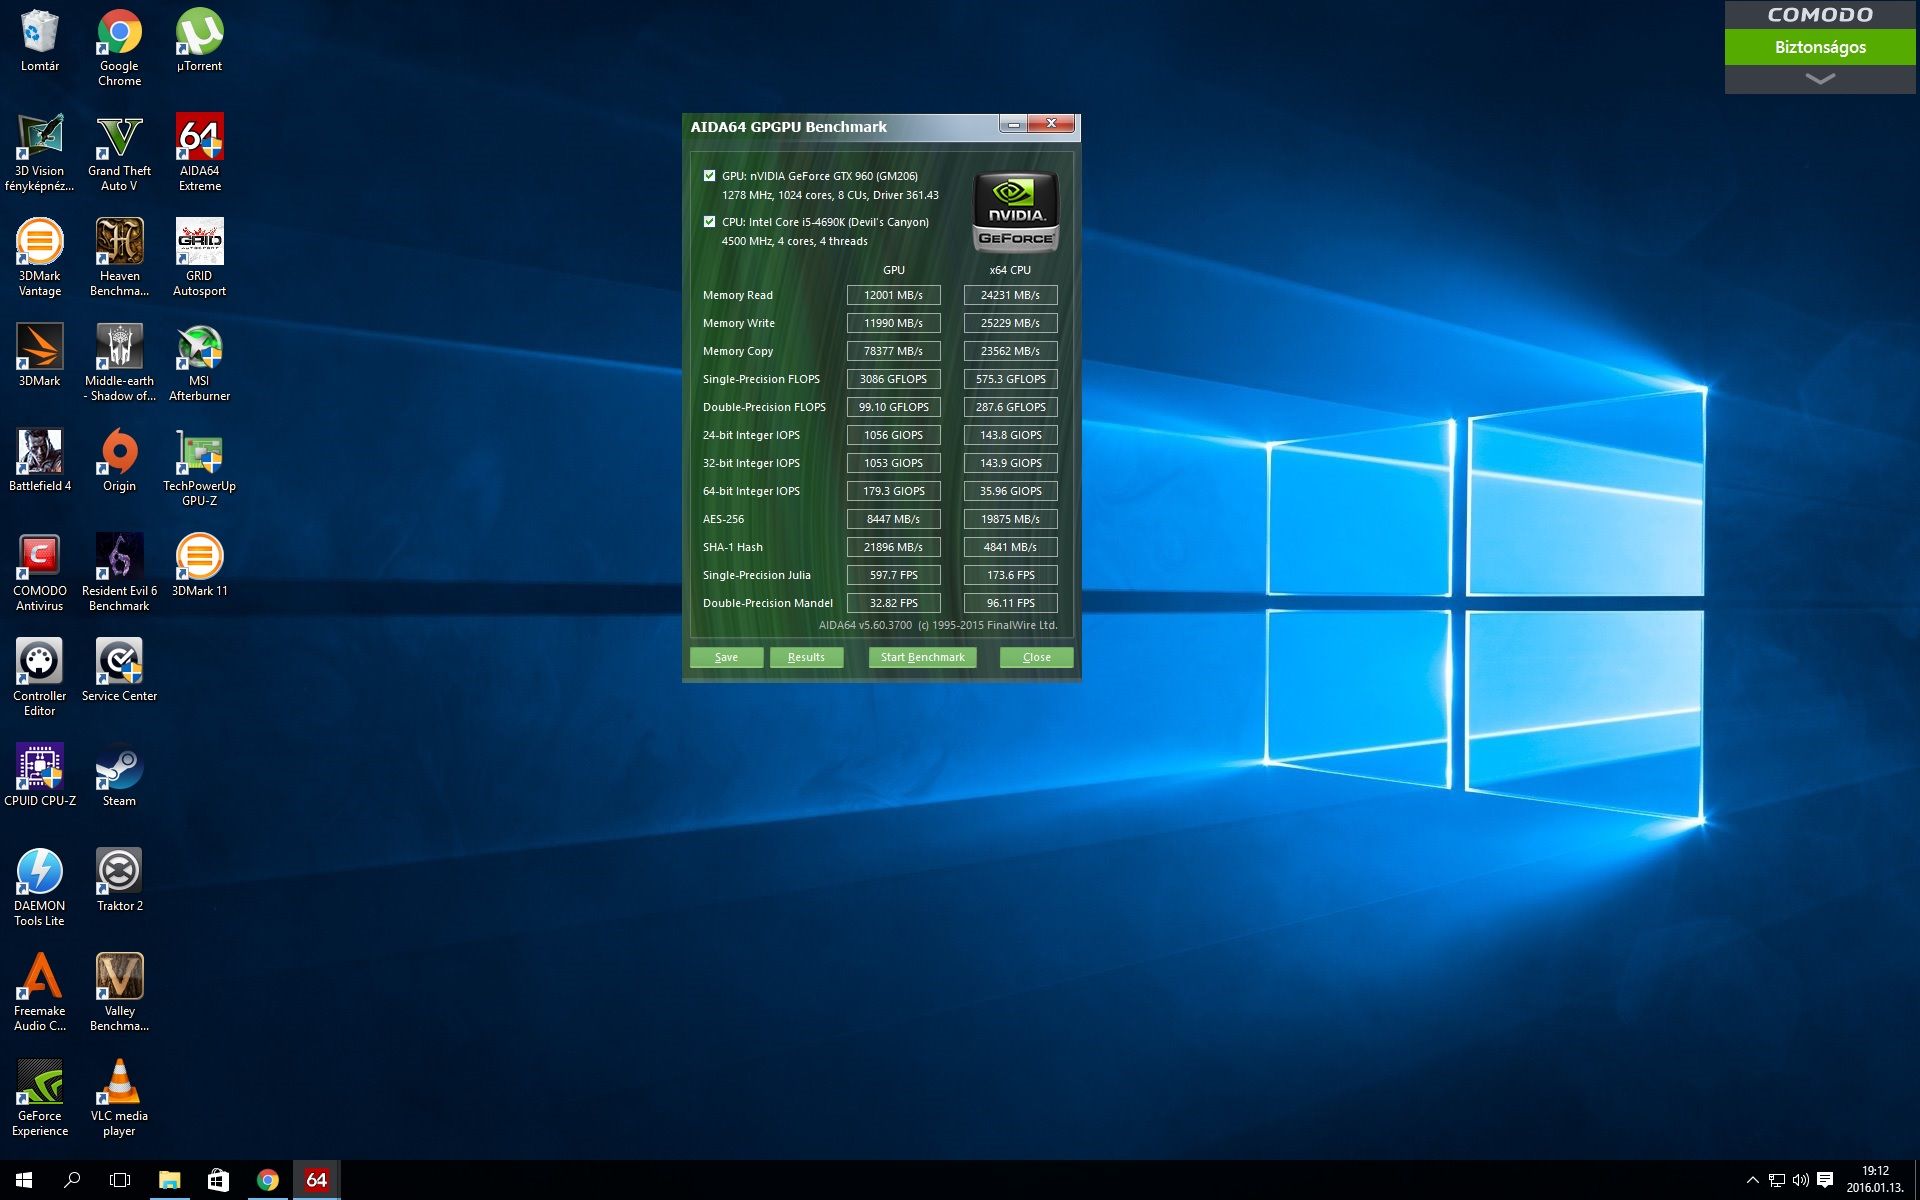Select the CPUID CPU-Z desktop icon
The width and height of the screenshot is (1920, 1200).
pos(40,775)
